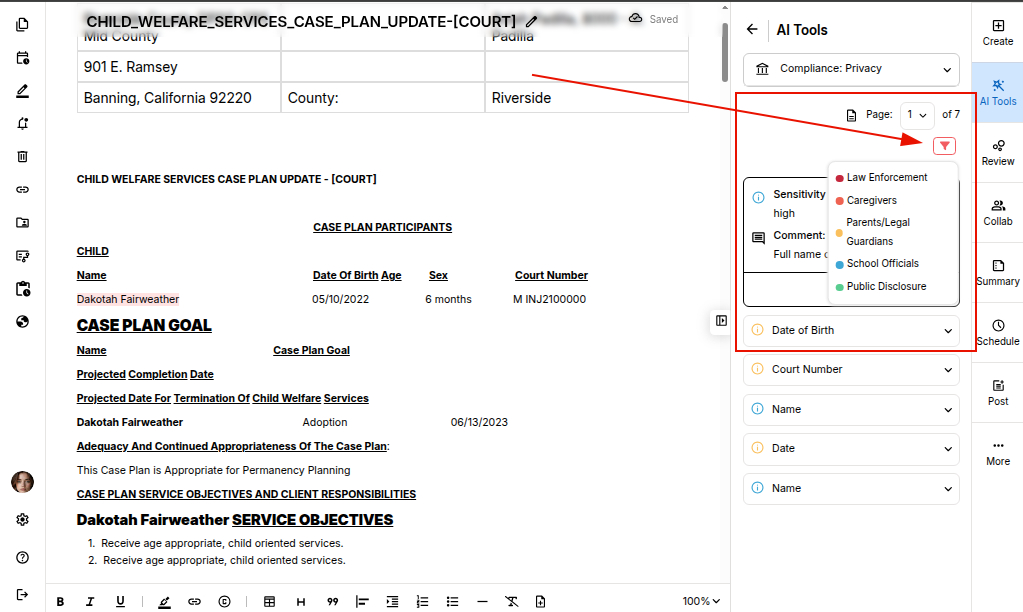Viewport: 1023px width, 612px height.
Task: Toggle bold formatting
Action: [x=60, y=601]
